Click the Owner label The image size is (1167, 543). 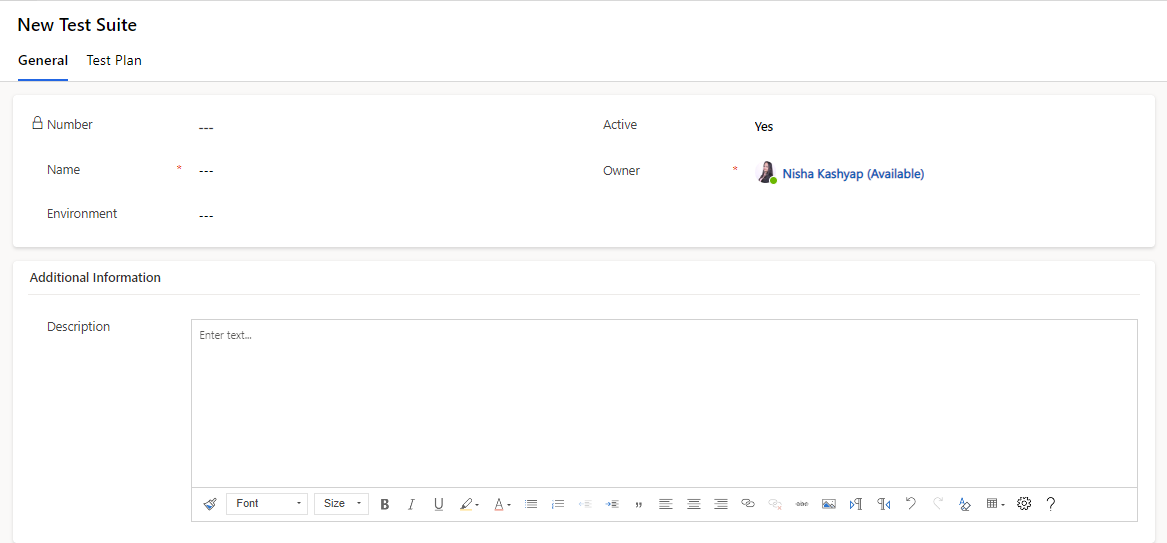pyautogui.click(x=621, y=170)
